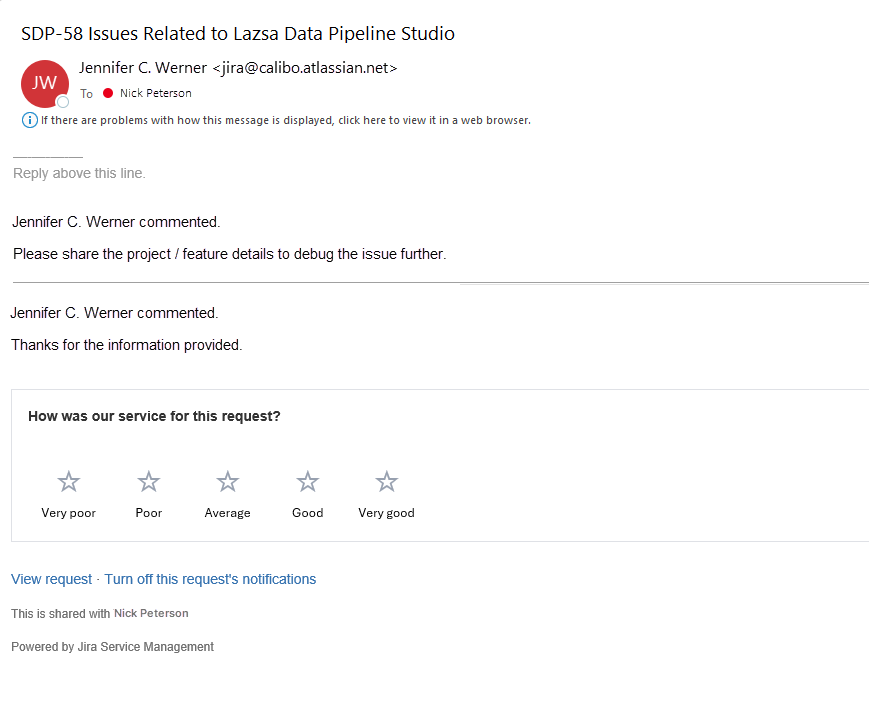Click the Average rating label
This screenshot has height=720, width=869.
227,513
